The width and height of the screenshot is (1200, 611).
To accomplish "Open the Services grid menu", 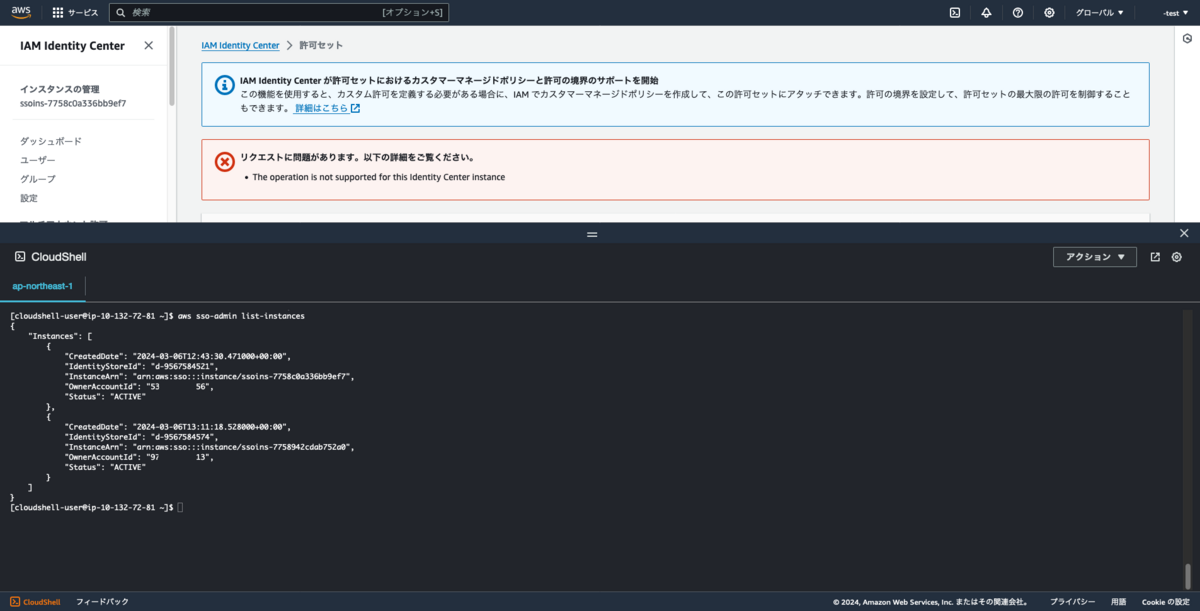I will [75, 13].
